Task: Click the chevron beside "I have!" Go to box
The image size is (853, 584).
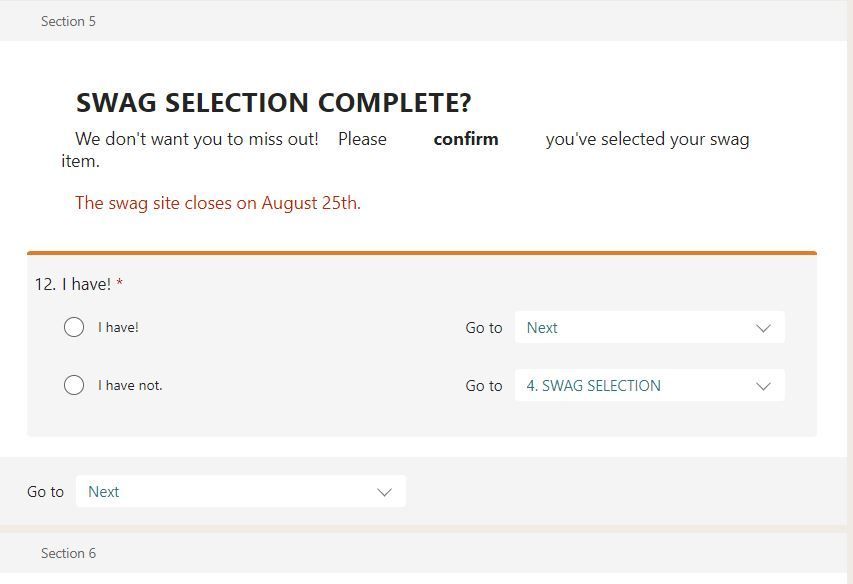Action: point(763,327)
